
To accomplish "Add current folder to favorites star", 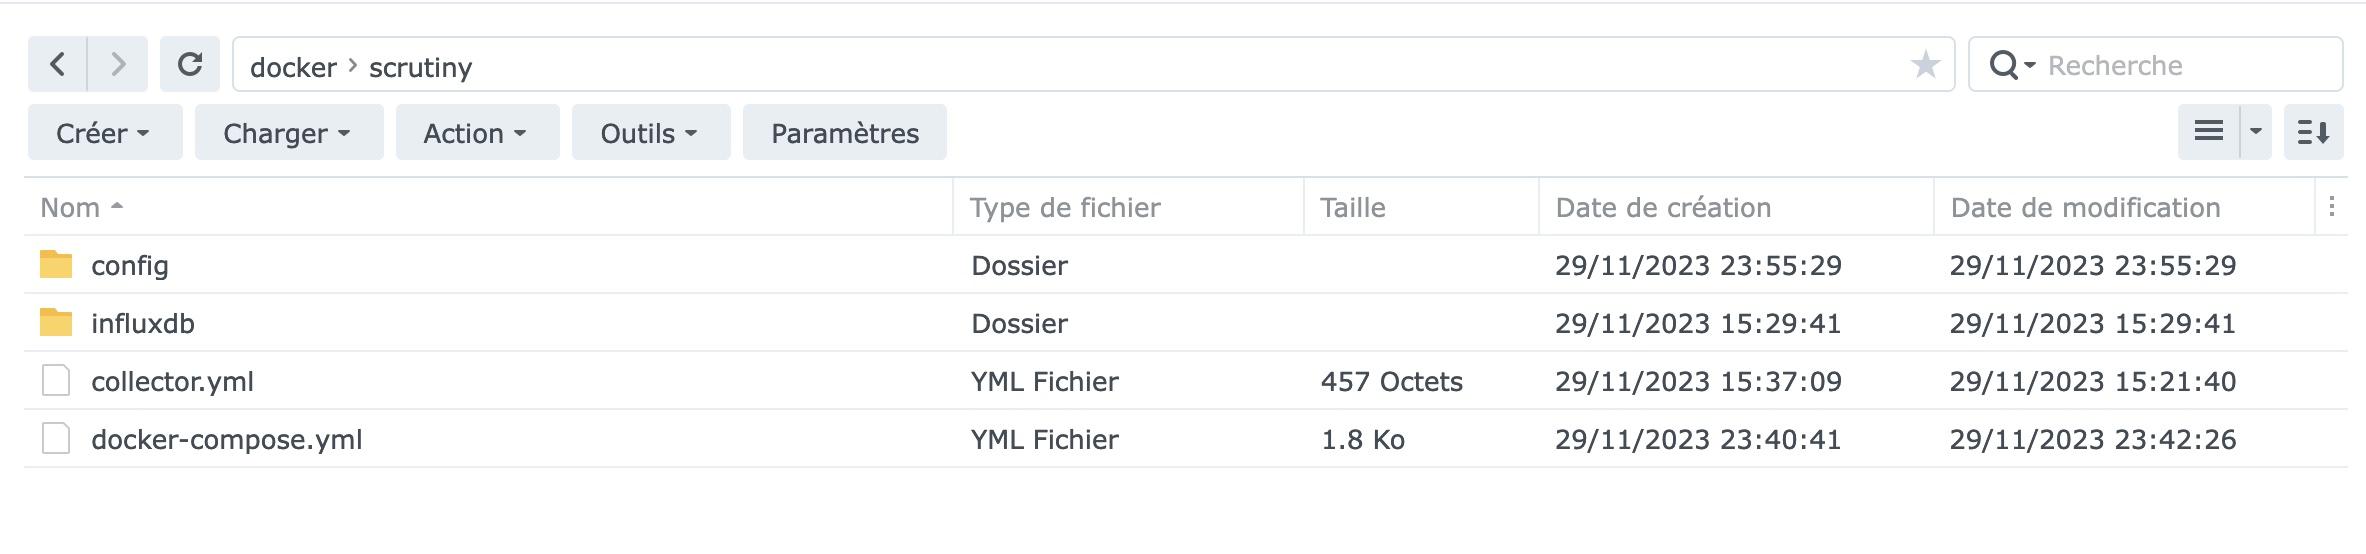I will pos(1925,66).
